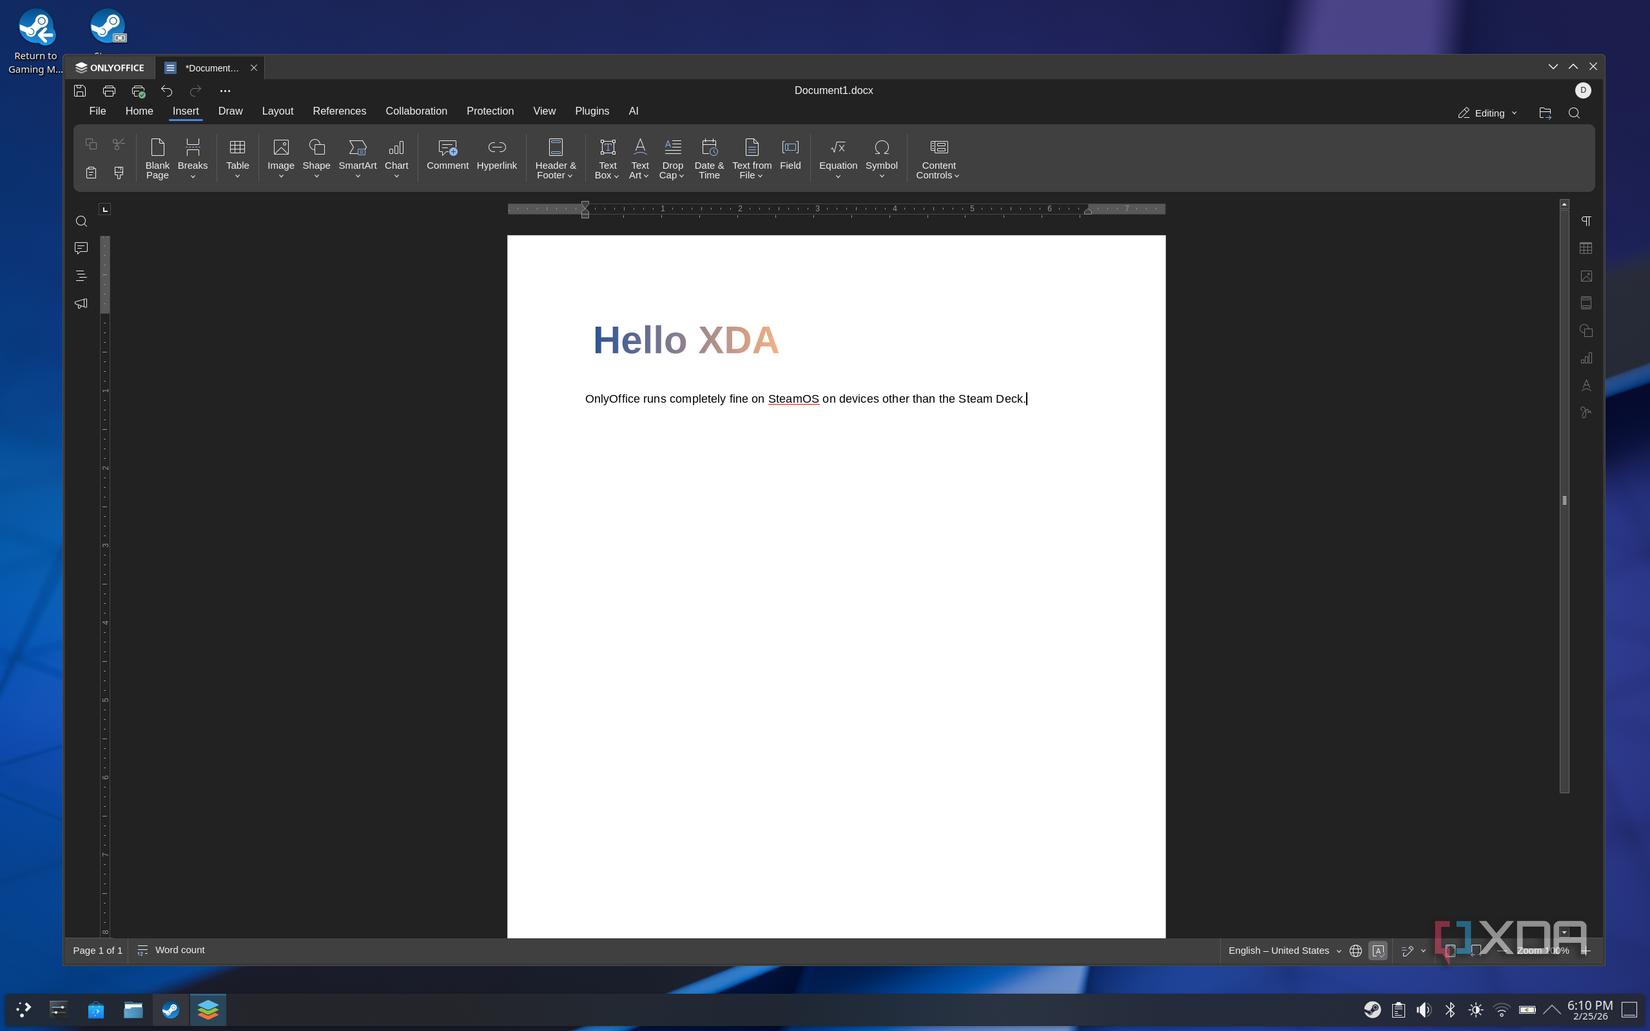Open the Feedback & Support sidebar icon
The image size is (1650, 1031).
tap(81, 303)
